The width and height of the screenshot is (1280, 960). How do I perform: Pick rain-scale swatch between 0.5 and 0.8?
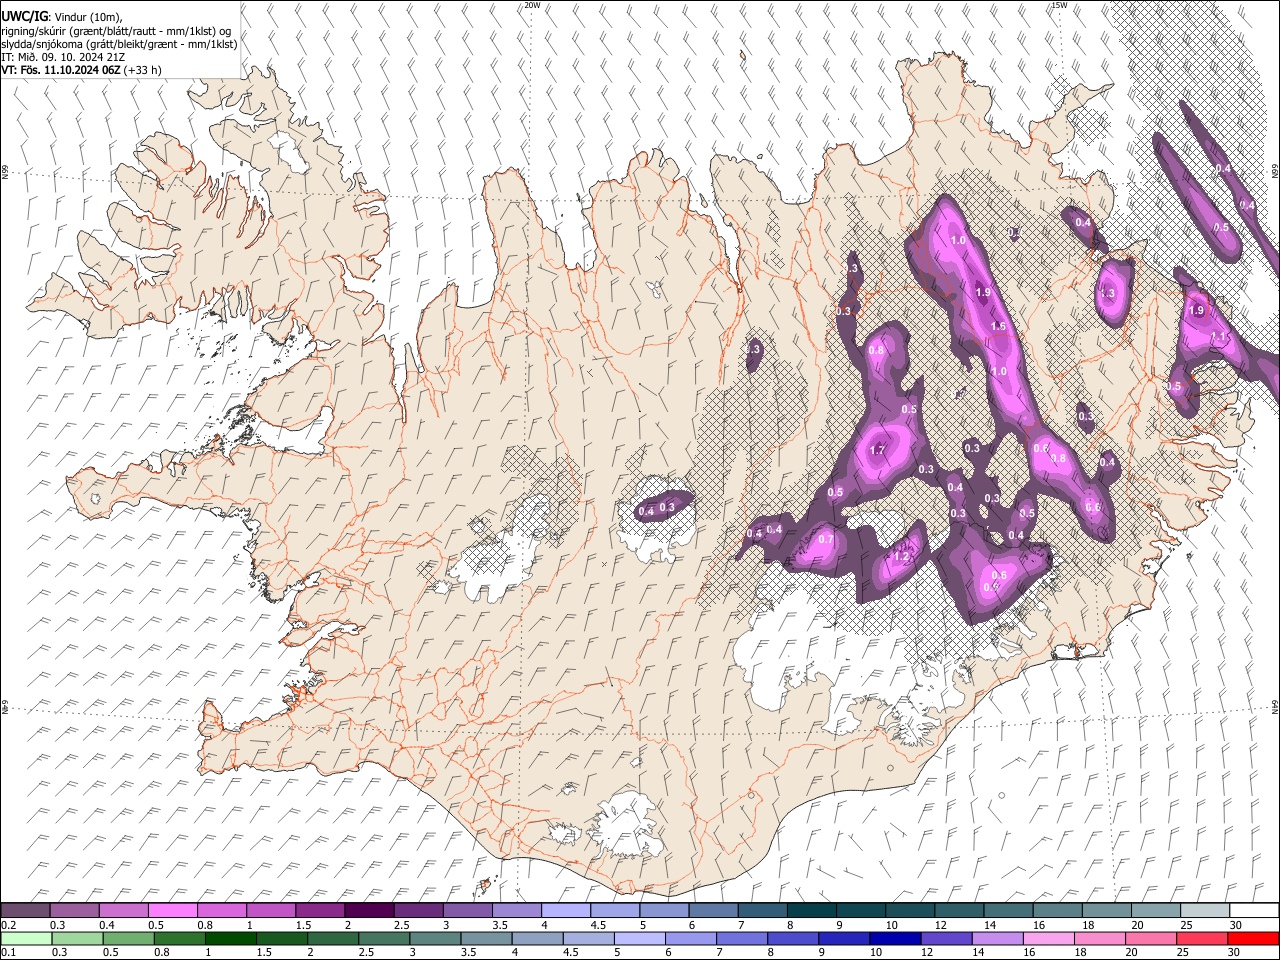point(128,939)
